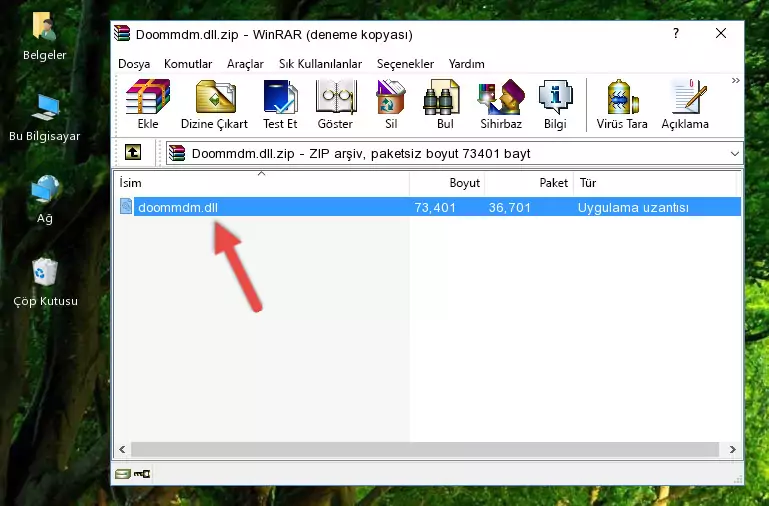
Task: Click the Ekle (Add) toolbar icon
Action: point(148,97)
